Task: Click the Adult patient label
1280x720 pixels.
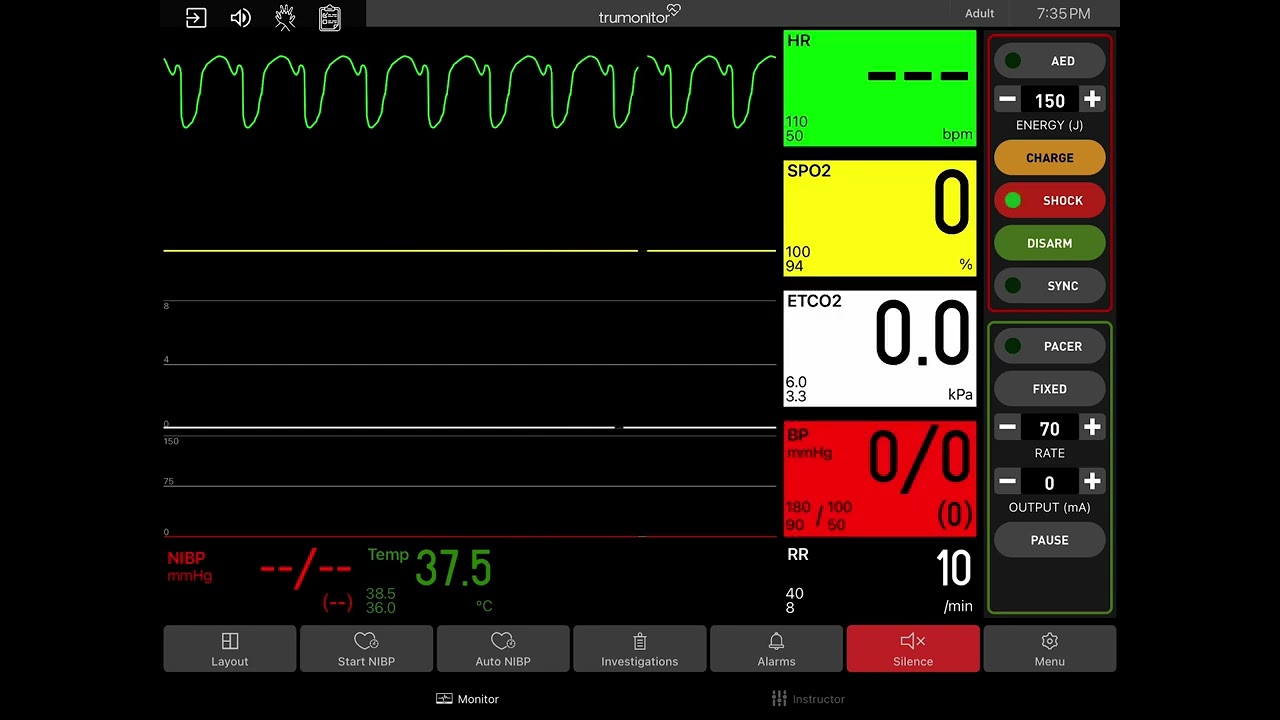Action: (x=980, y=13)
